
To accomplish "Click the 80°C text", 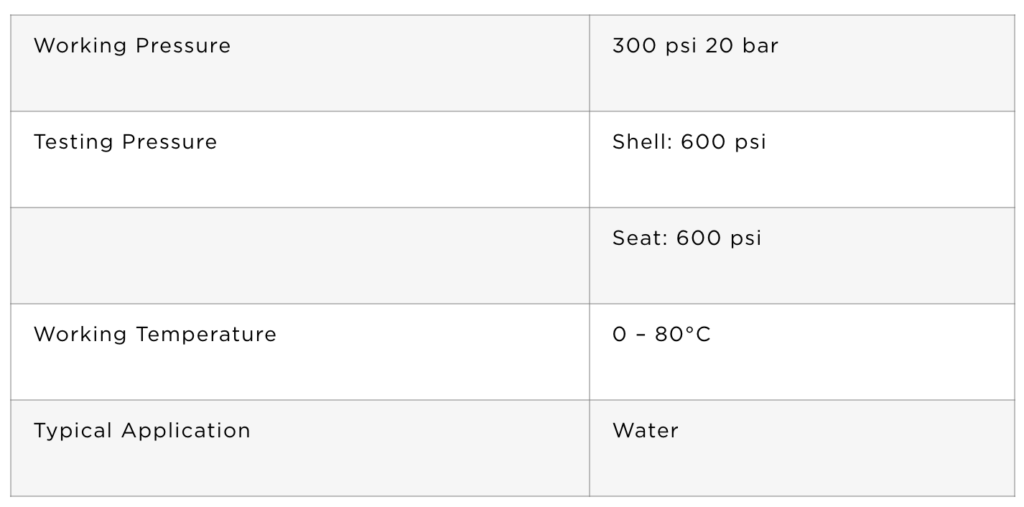I will tap(682, 335).
